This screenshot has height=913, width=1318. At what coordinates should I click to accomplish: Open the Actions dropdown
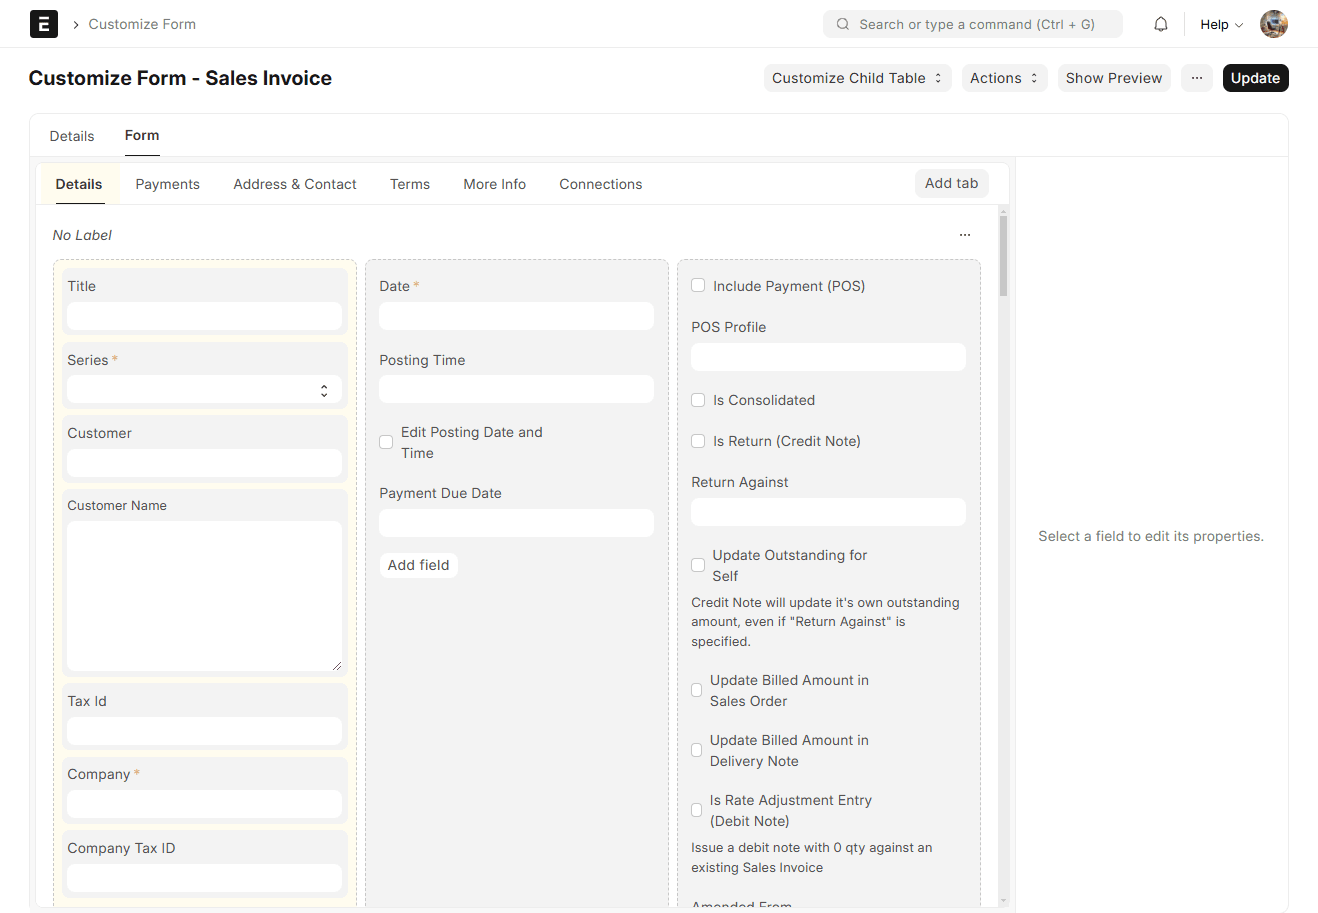pos(1004,78)
